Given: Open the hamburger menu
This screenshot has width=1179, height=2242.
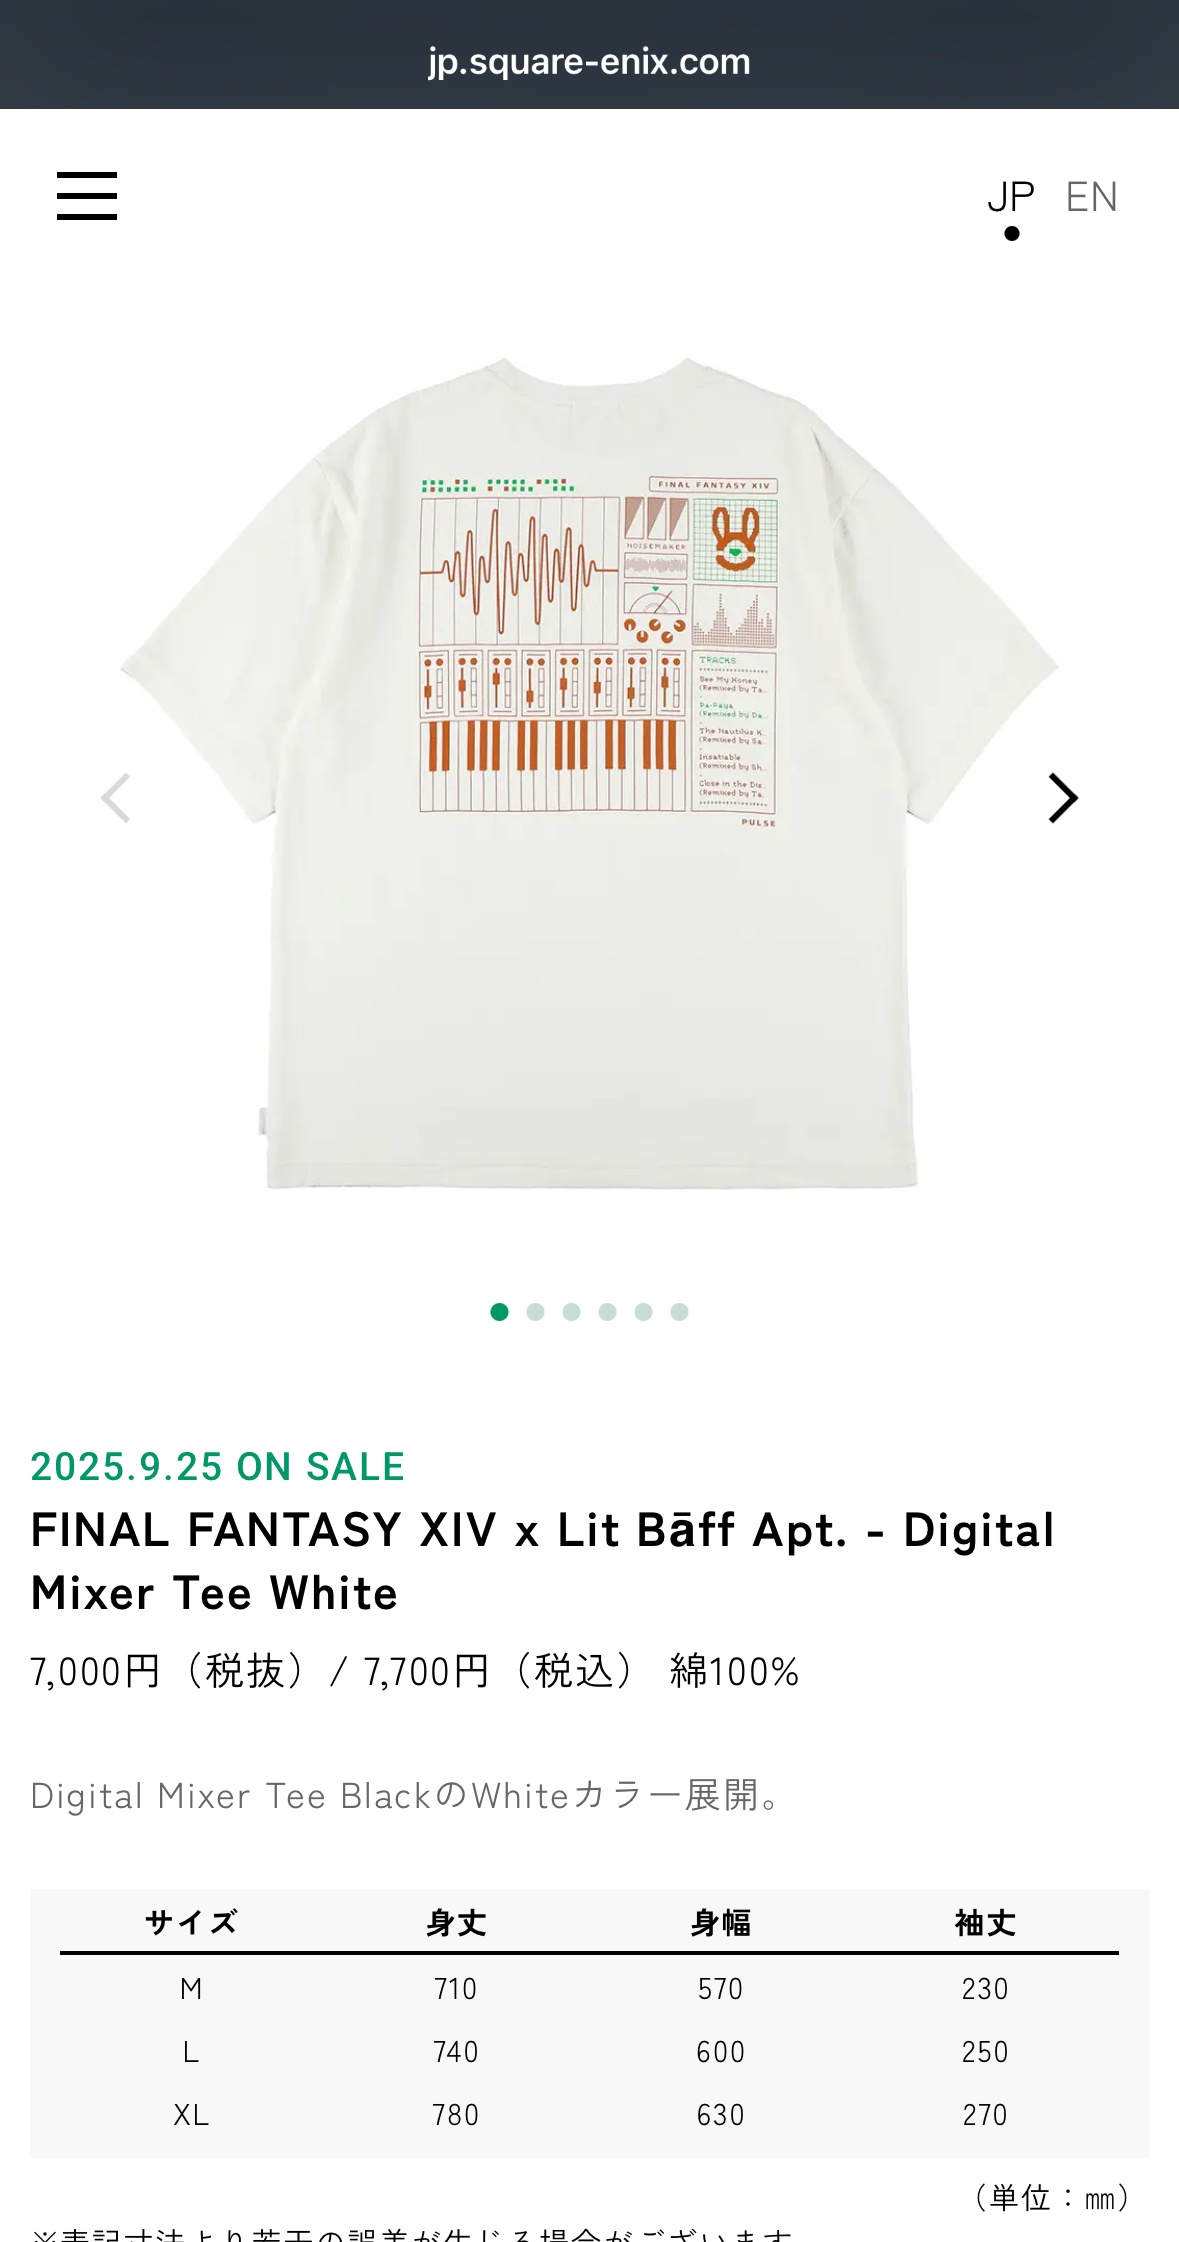Looking at the screenshot, I should pos(87,196).
